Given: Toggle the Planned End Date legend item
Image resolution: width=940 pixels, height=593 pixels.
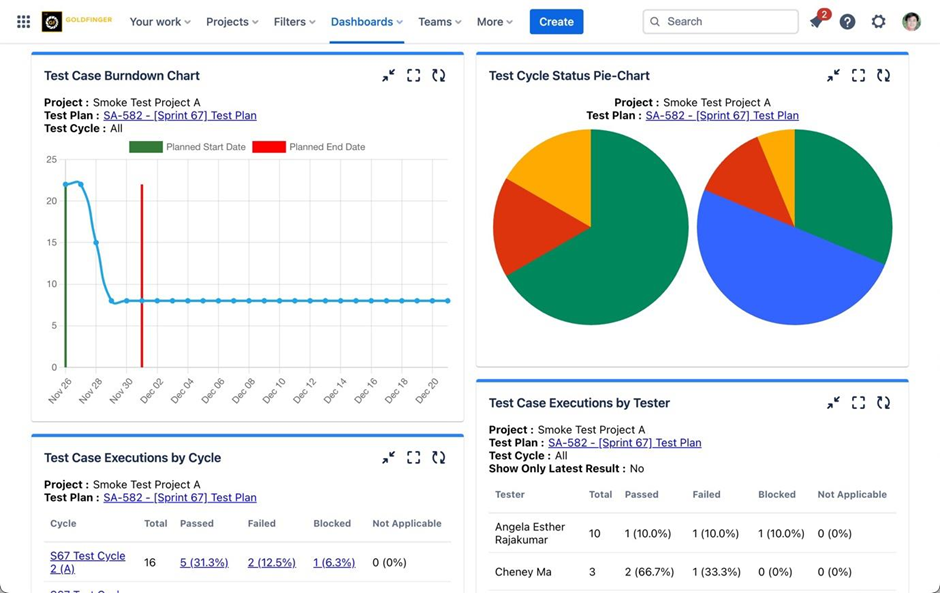Looking at the screenshot, I should click(x=309, y=147).
